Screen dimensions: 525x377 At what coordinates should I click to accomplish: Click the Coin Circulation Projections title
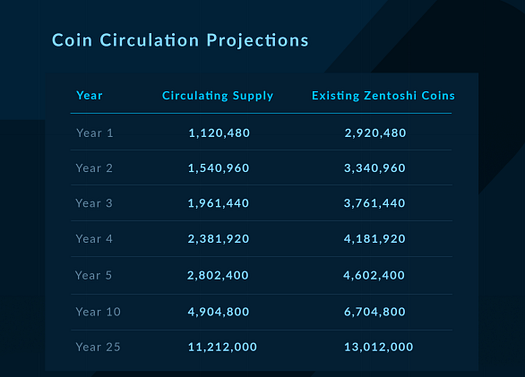[180, 41]
